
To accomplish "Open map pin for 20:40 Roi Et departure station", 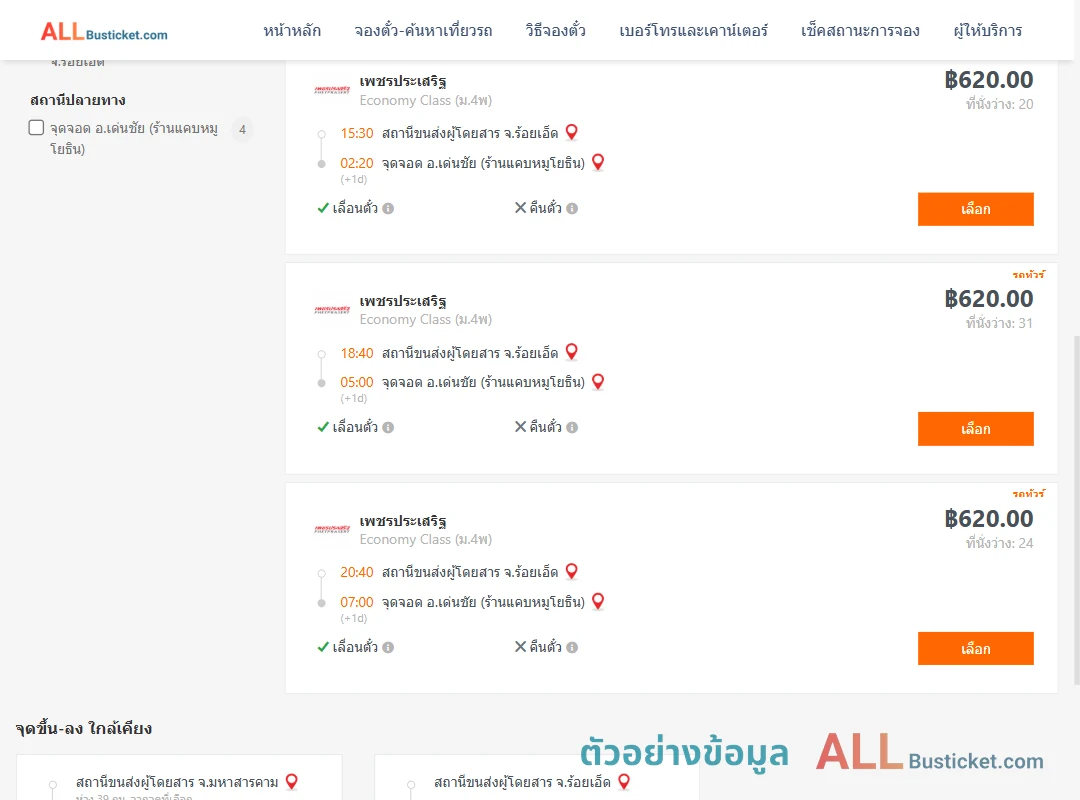I will [x=571, y=572].
